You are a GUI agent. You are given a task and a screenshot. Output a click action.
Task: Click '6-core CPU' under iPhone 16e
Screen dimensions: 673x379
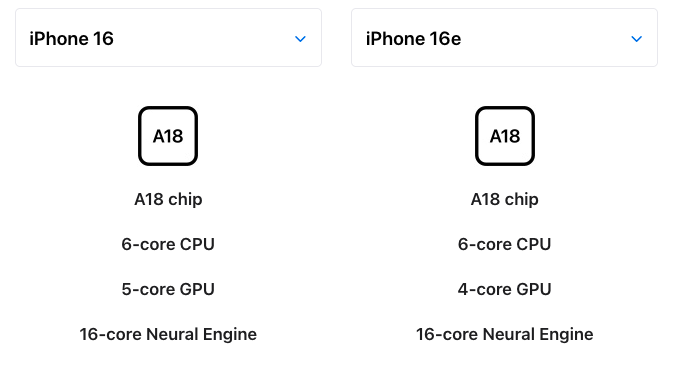pos(504,244)
